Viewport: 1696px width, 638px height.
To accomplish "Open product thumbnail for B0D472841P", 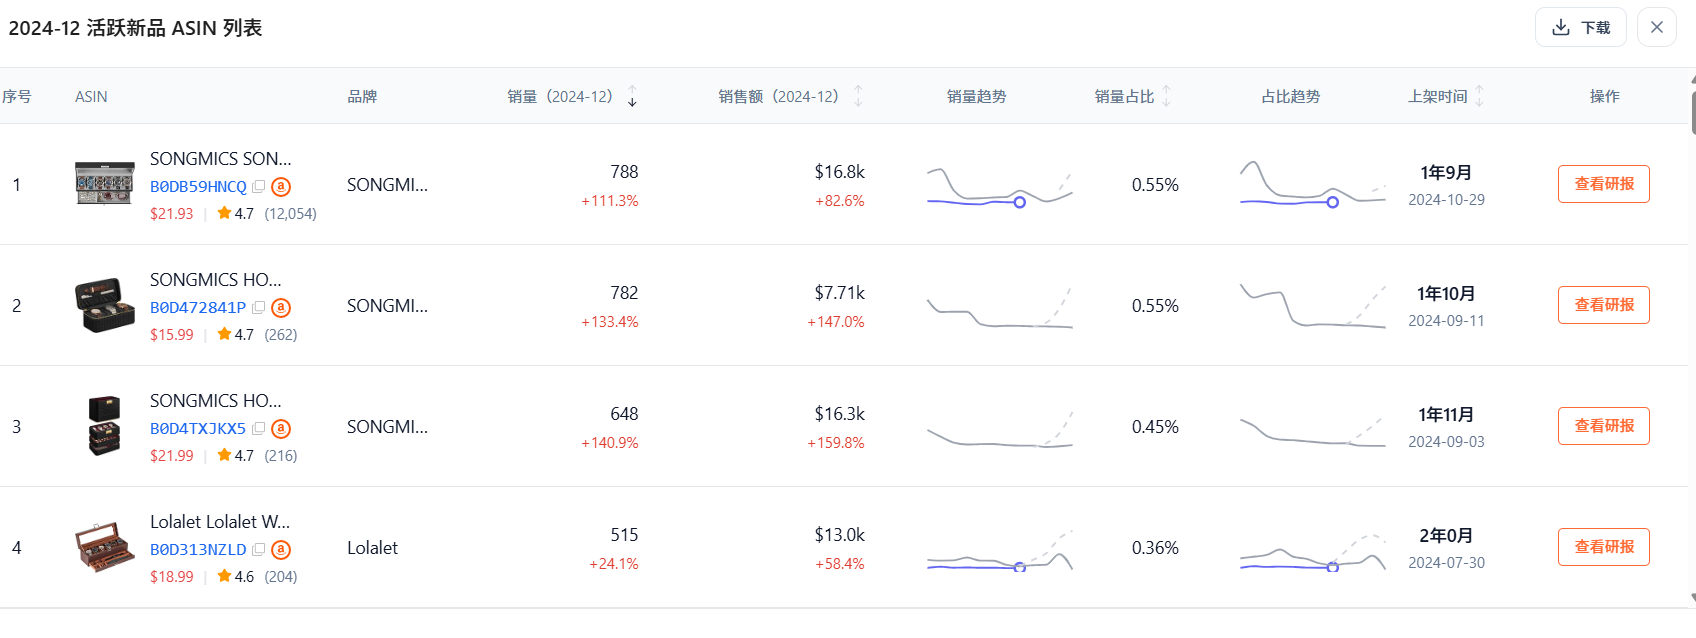I will [x=105, y=305].
